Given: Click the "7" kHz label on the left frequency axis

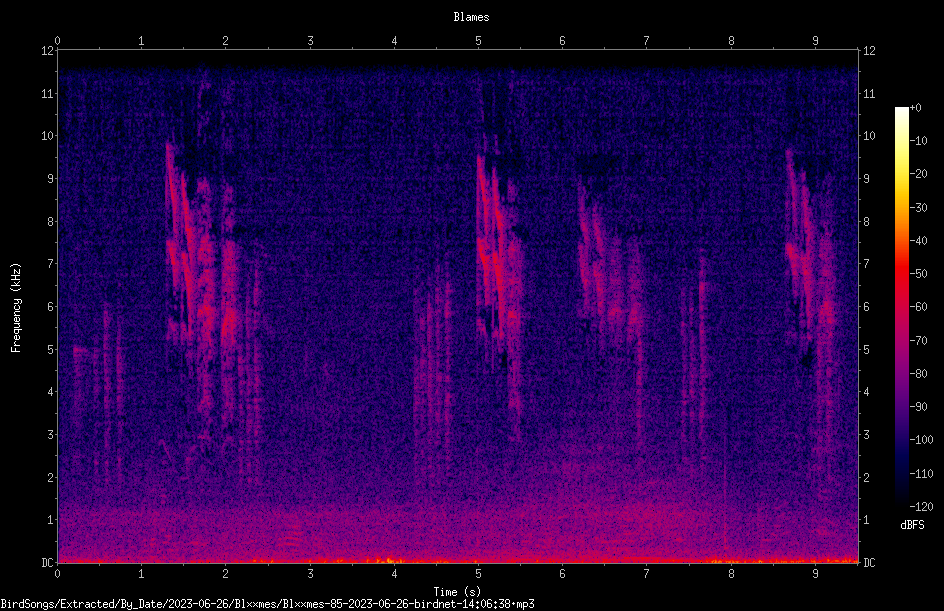Looking at the screenshot, I should (51, 264).
